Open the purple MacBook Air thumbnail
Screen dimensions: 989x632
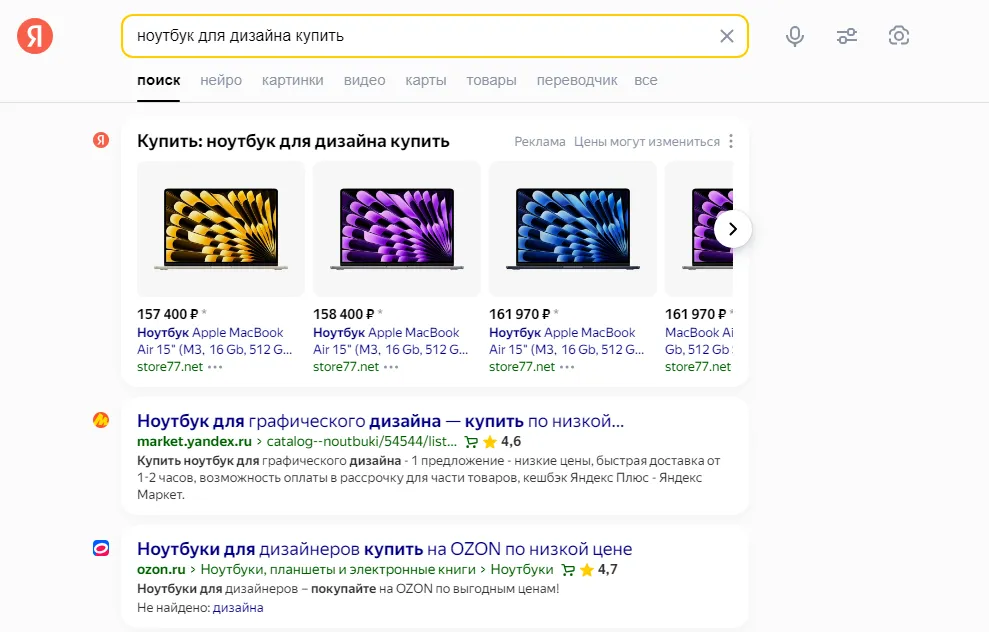(x=397, y=229)
